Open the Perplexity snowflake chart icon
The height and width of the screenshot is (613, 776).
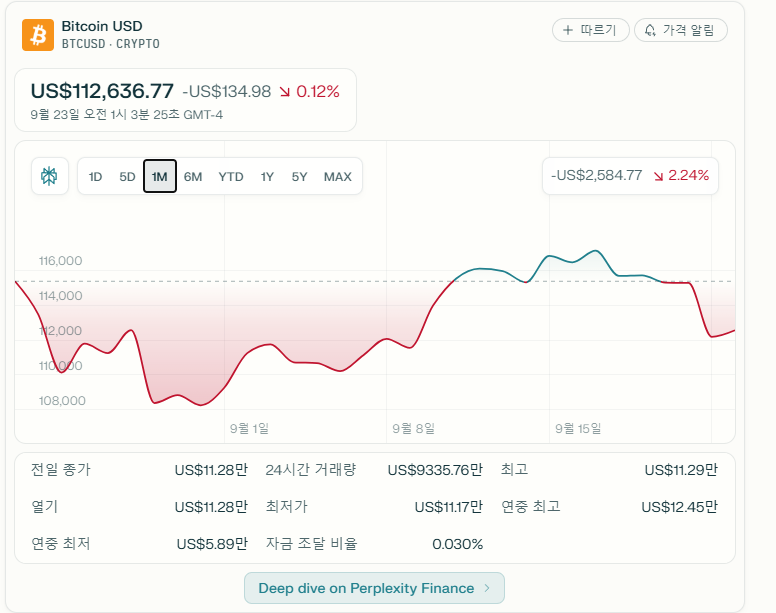coord(49,176)
